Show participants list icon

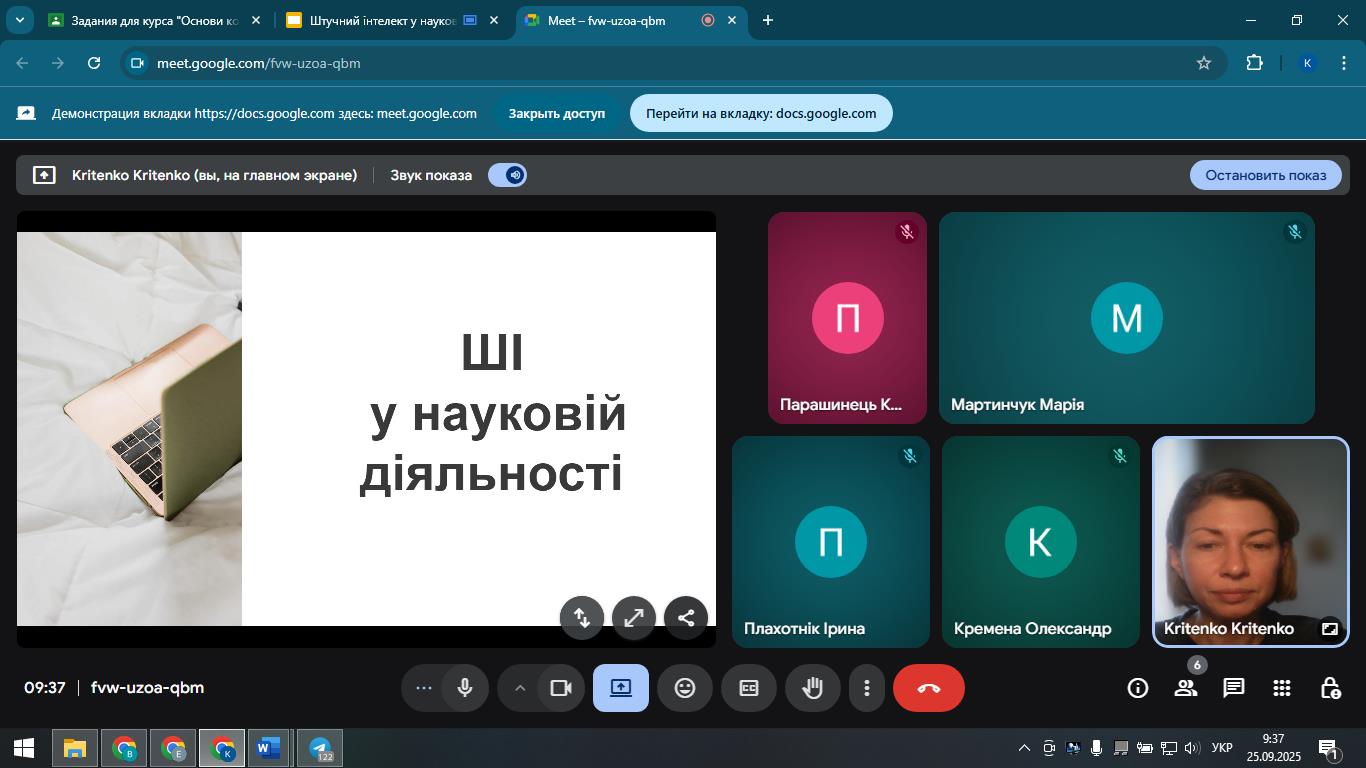[1185, 688]
